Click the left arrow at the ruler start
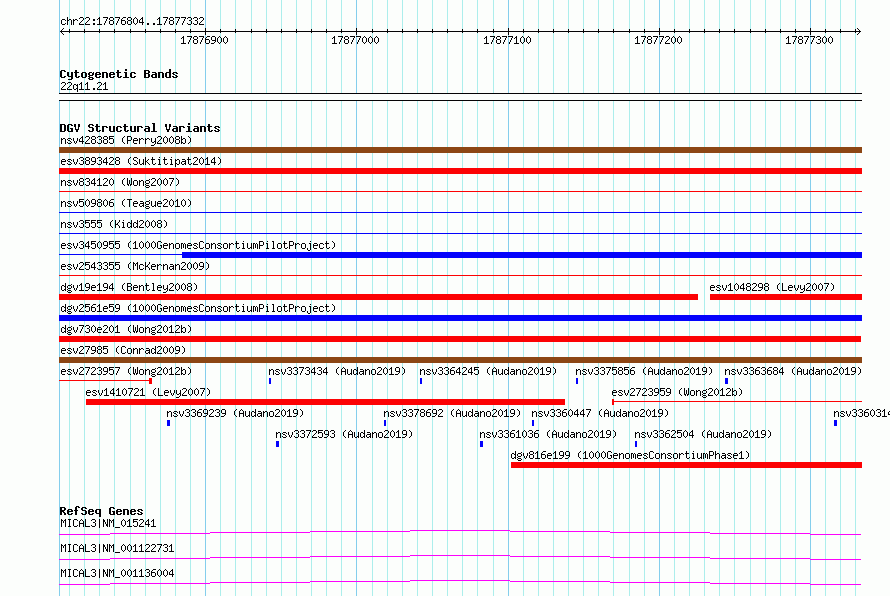This screenshot has width=890, height=596. [x=62, y=31]
